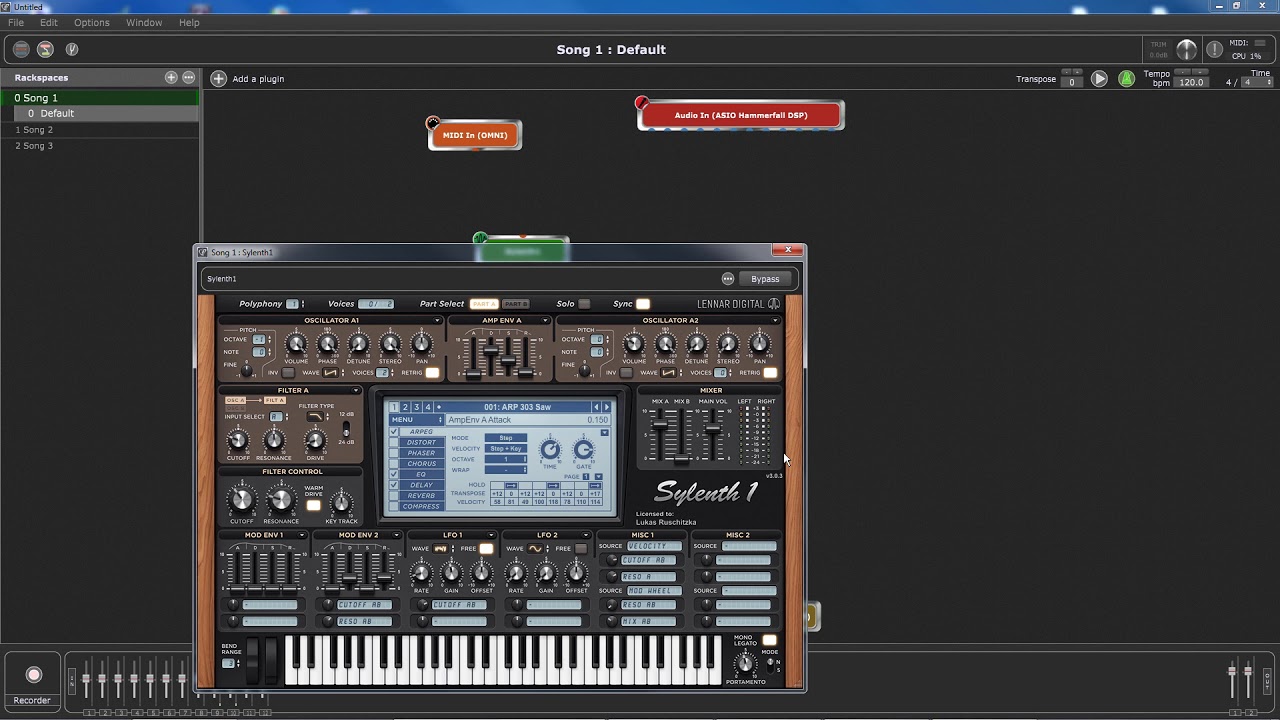Click the LFO 2 sine wave icon

(x=535, y=549)
